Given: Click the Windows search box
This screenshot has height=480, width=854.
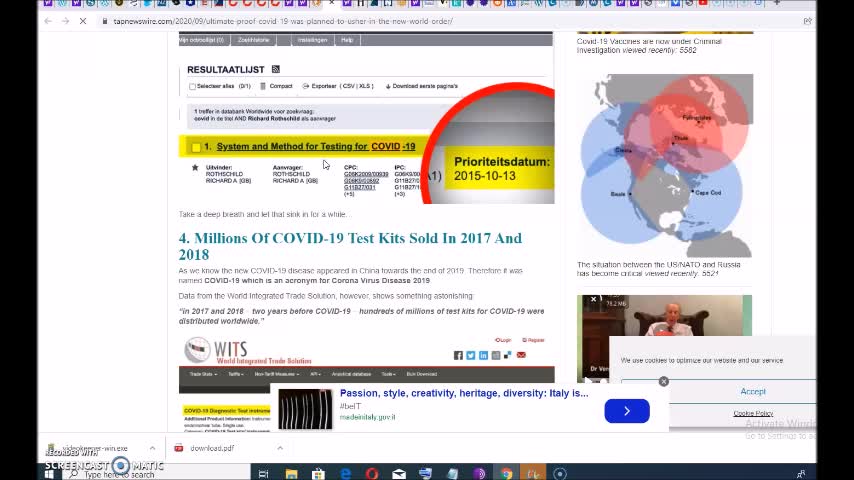Looking at the screenshot, I should click(x=158, y=474).
